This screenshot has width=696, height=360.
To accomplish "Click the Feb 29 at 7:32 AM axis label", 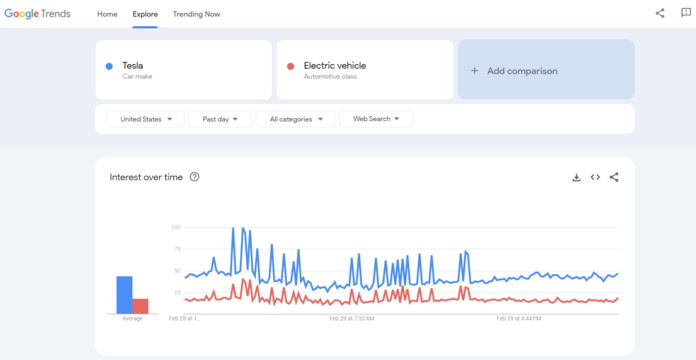I will pos(352,319).
